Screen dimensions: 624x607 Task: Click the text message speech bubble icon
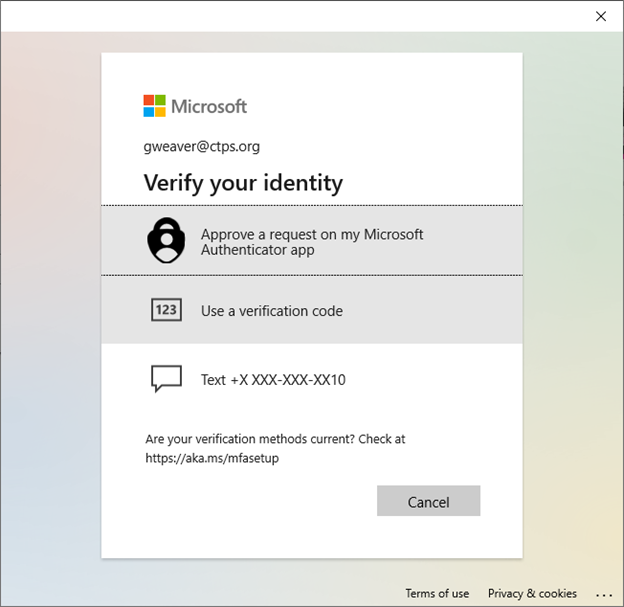[x=166, y=379]
